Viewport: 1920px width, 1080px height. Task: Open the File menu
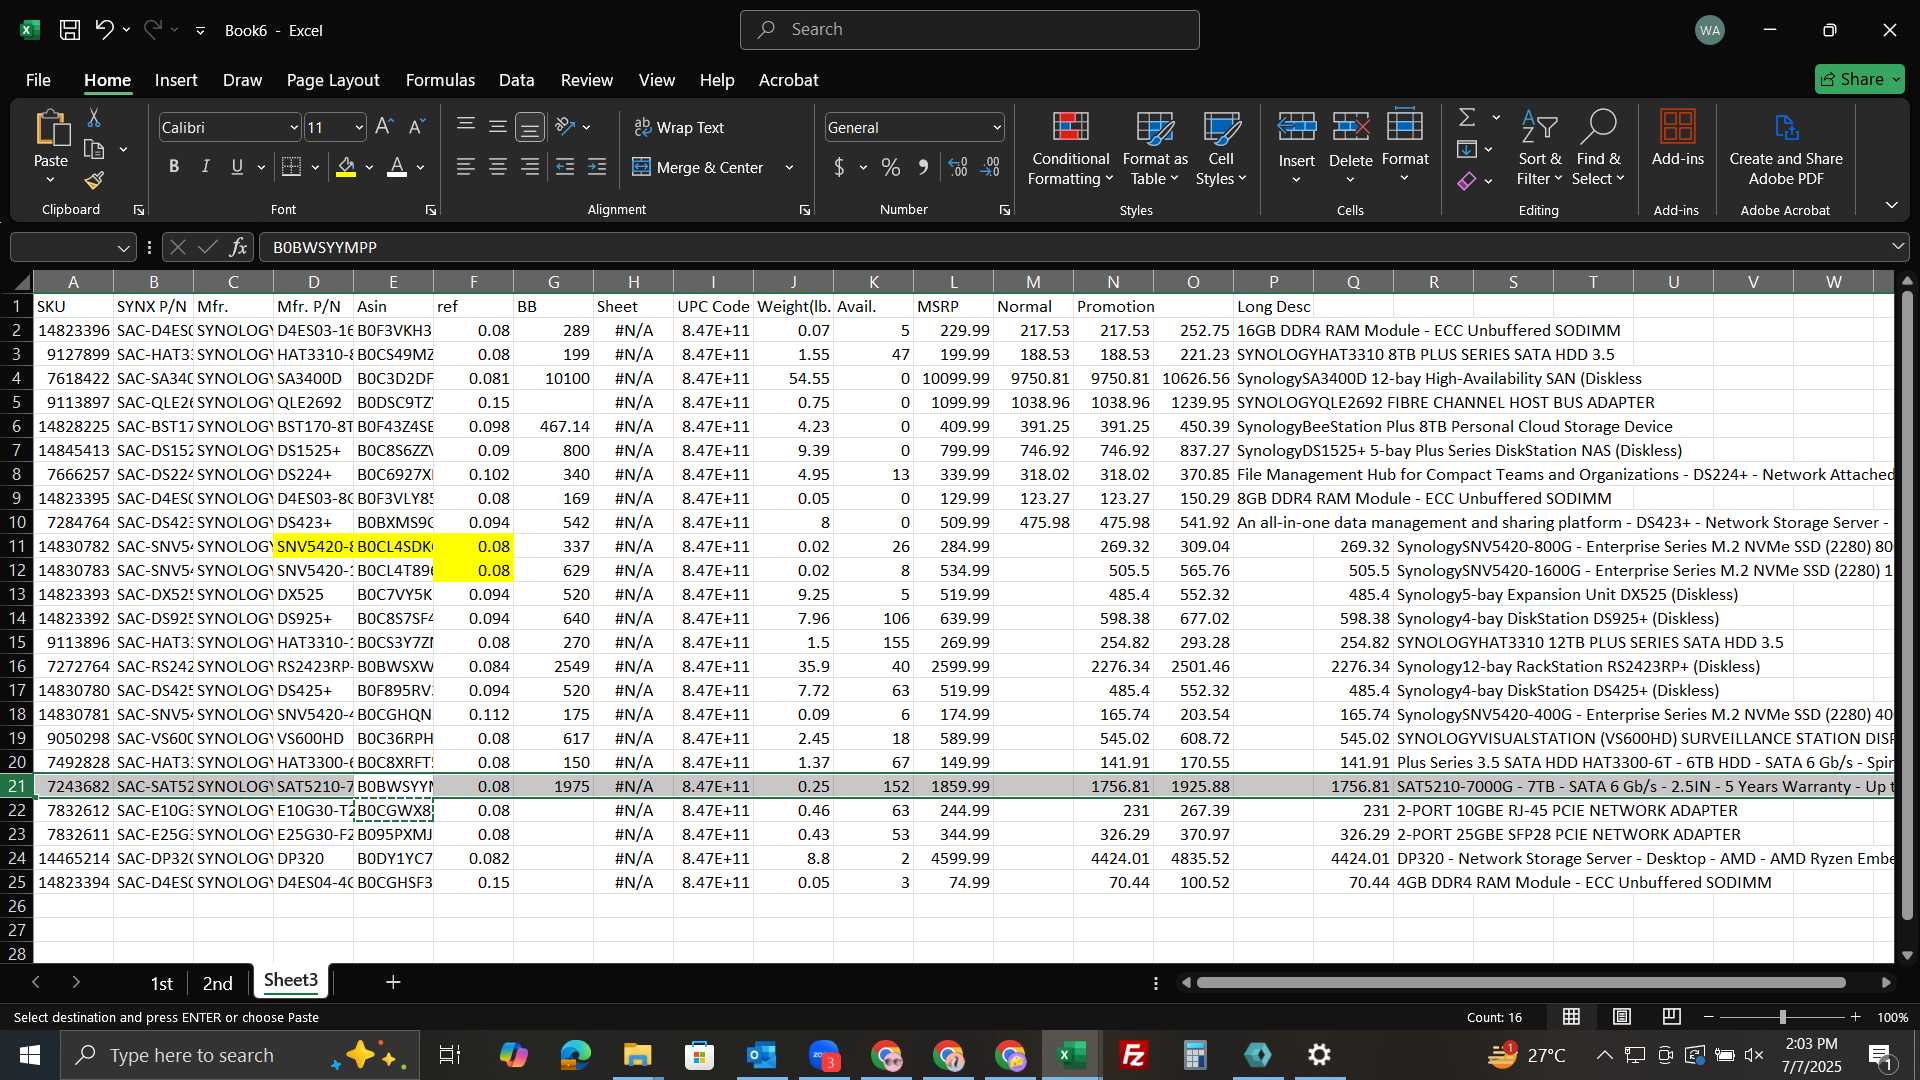(x=38, y=80)
